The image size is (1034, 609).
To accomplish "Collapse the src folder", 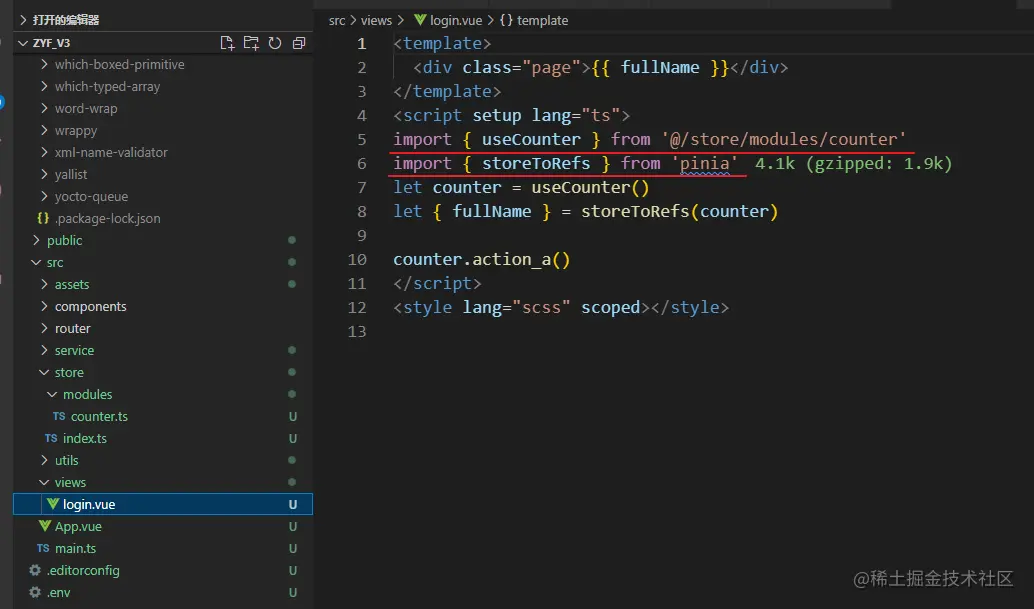I will point(36,262).
